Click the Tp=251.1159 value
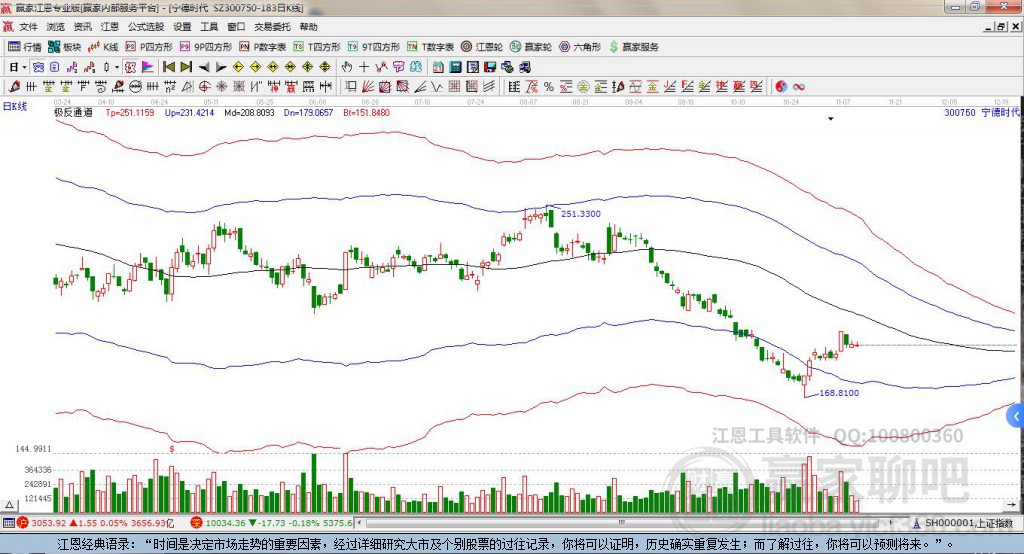This screenshot has height=554, width=1024. [x=130, y=112]
